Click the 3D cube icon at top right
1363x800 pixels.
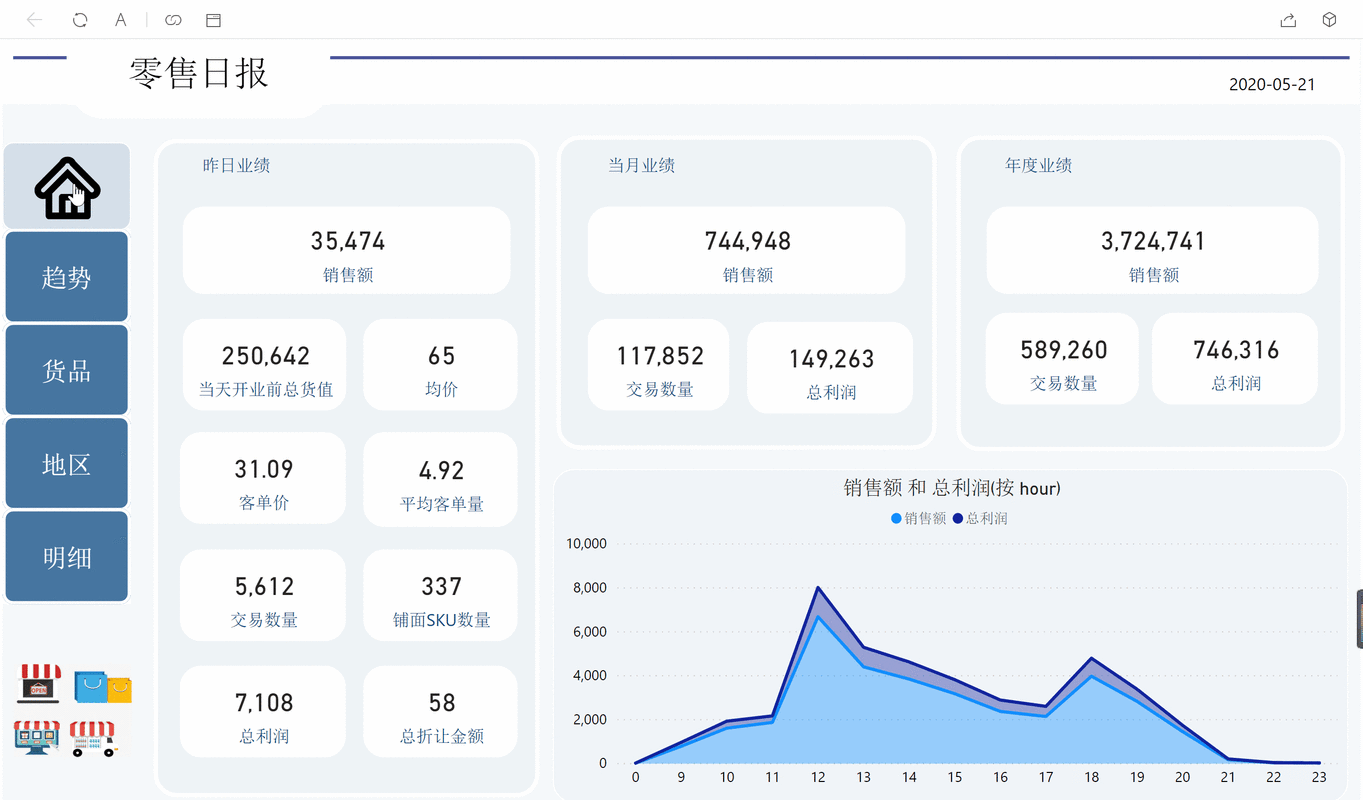click(x=1329, y=19)
